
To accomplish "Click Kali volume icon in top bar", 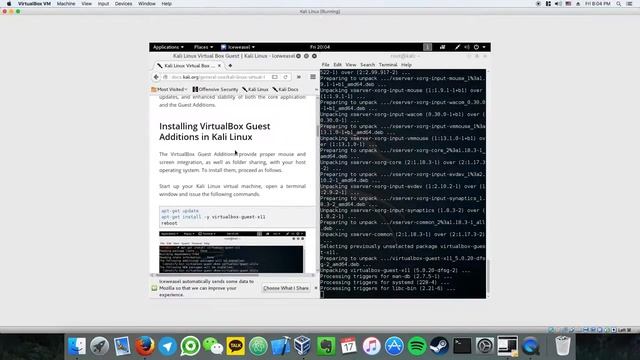I will (x=467, y=47).
